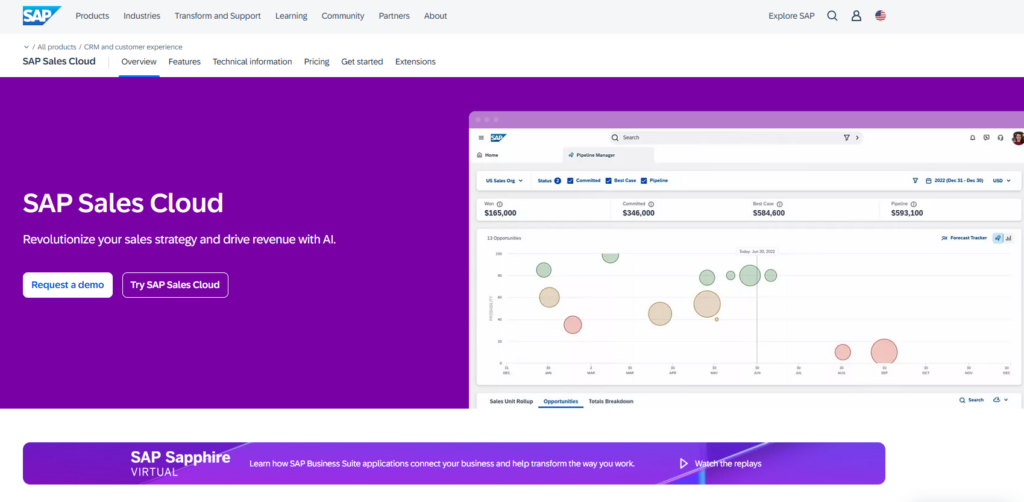Open the Transform and Support menu
Screen dimensions: 1024x502
tap(217, 16)
